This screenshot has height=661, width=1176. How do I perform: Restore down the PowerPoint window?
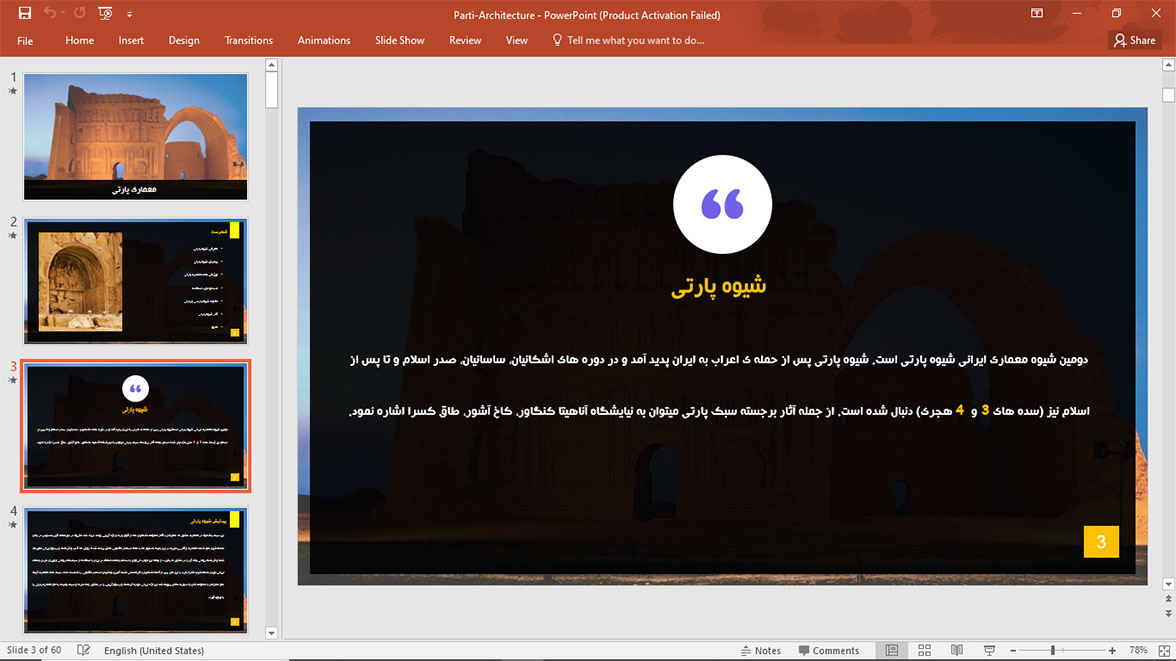point(1116,14)
